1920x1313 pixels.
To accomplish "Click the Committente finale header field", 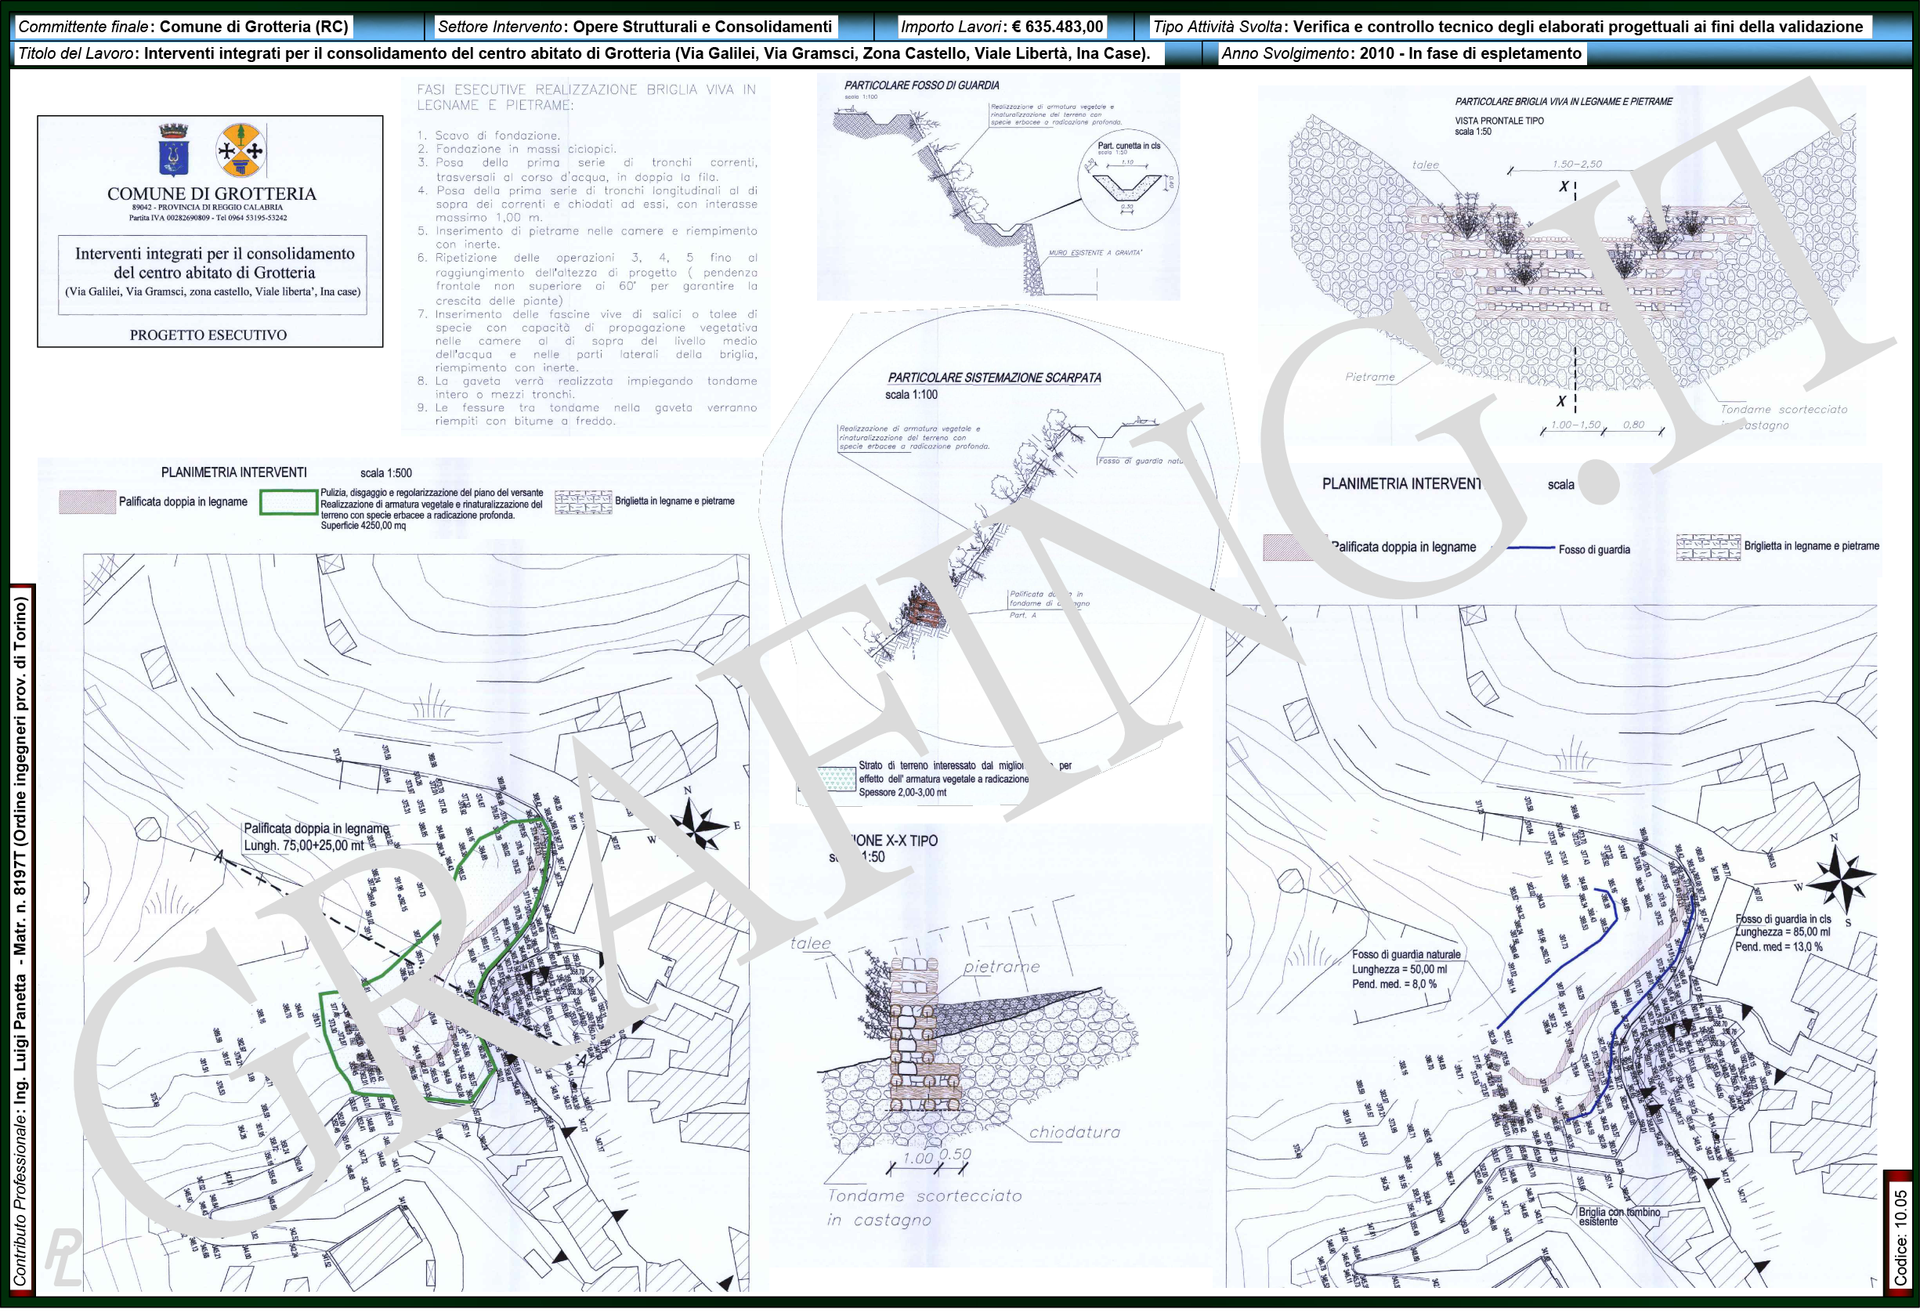I will tap(183, 27).
